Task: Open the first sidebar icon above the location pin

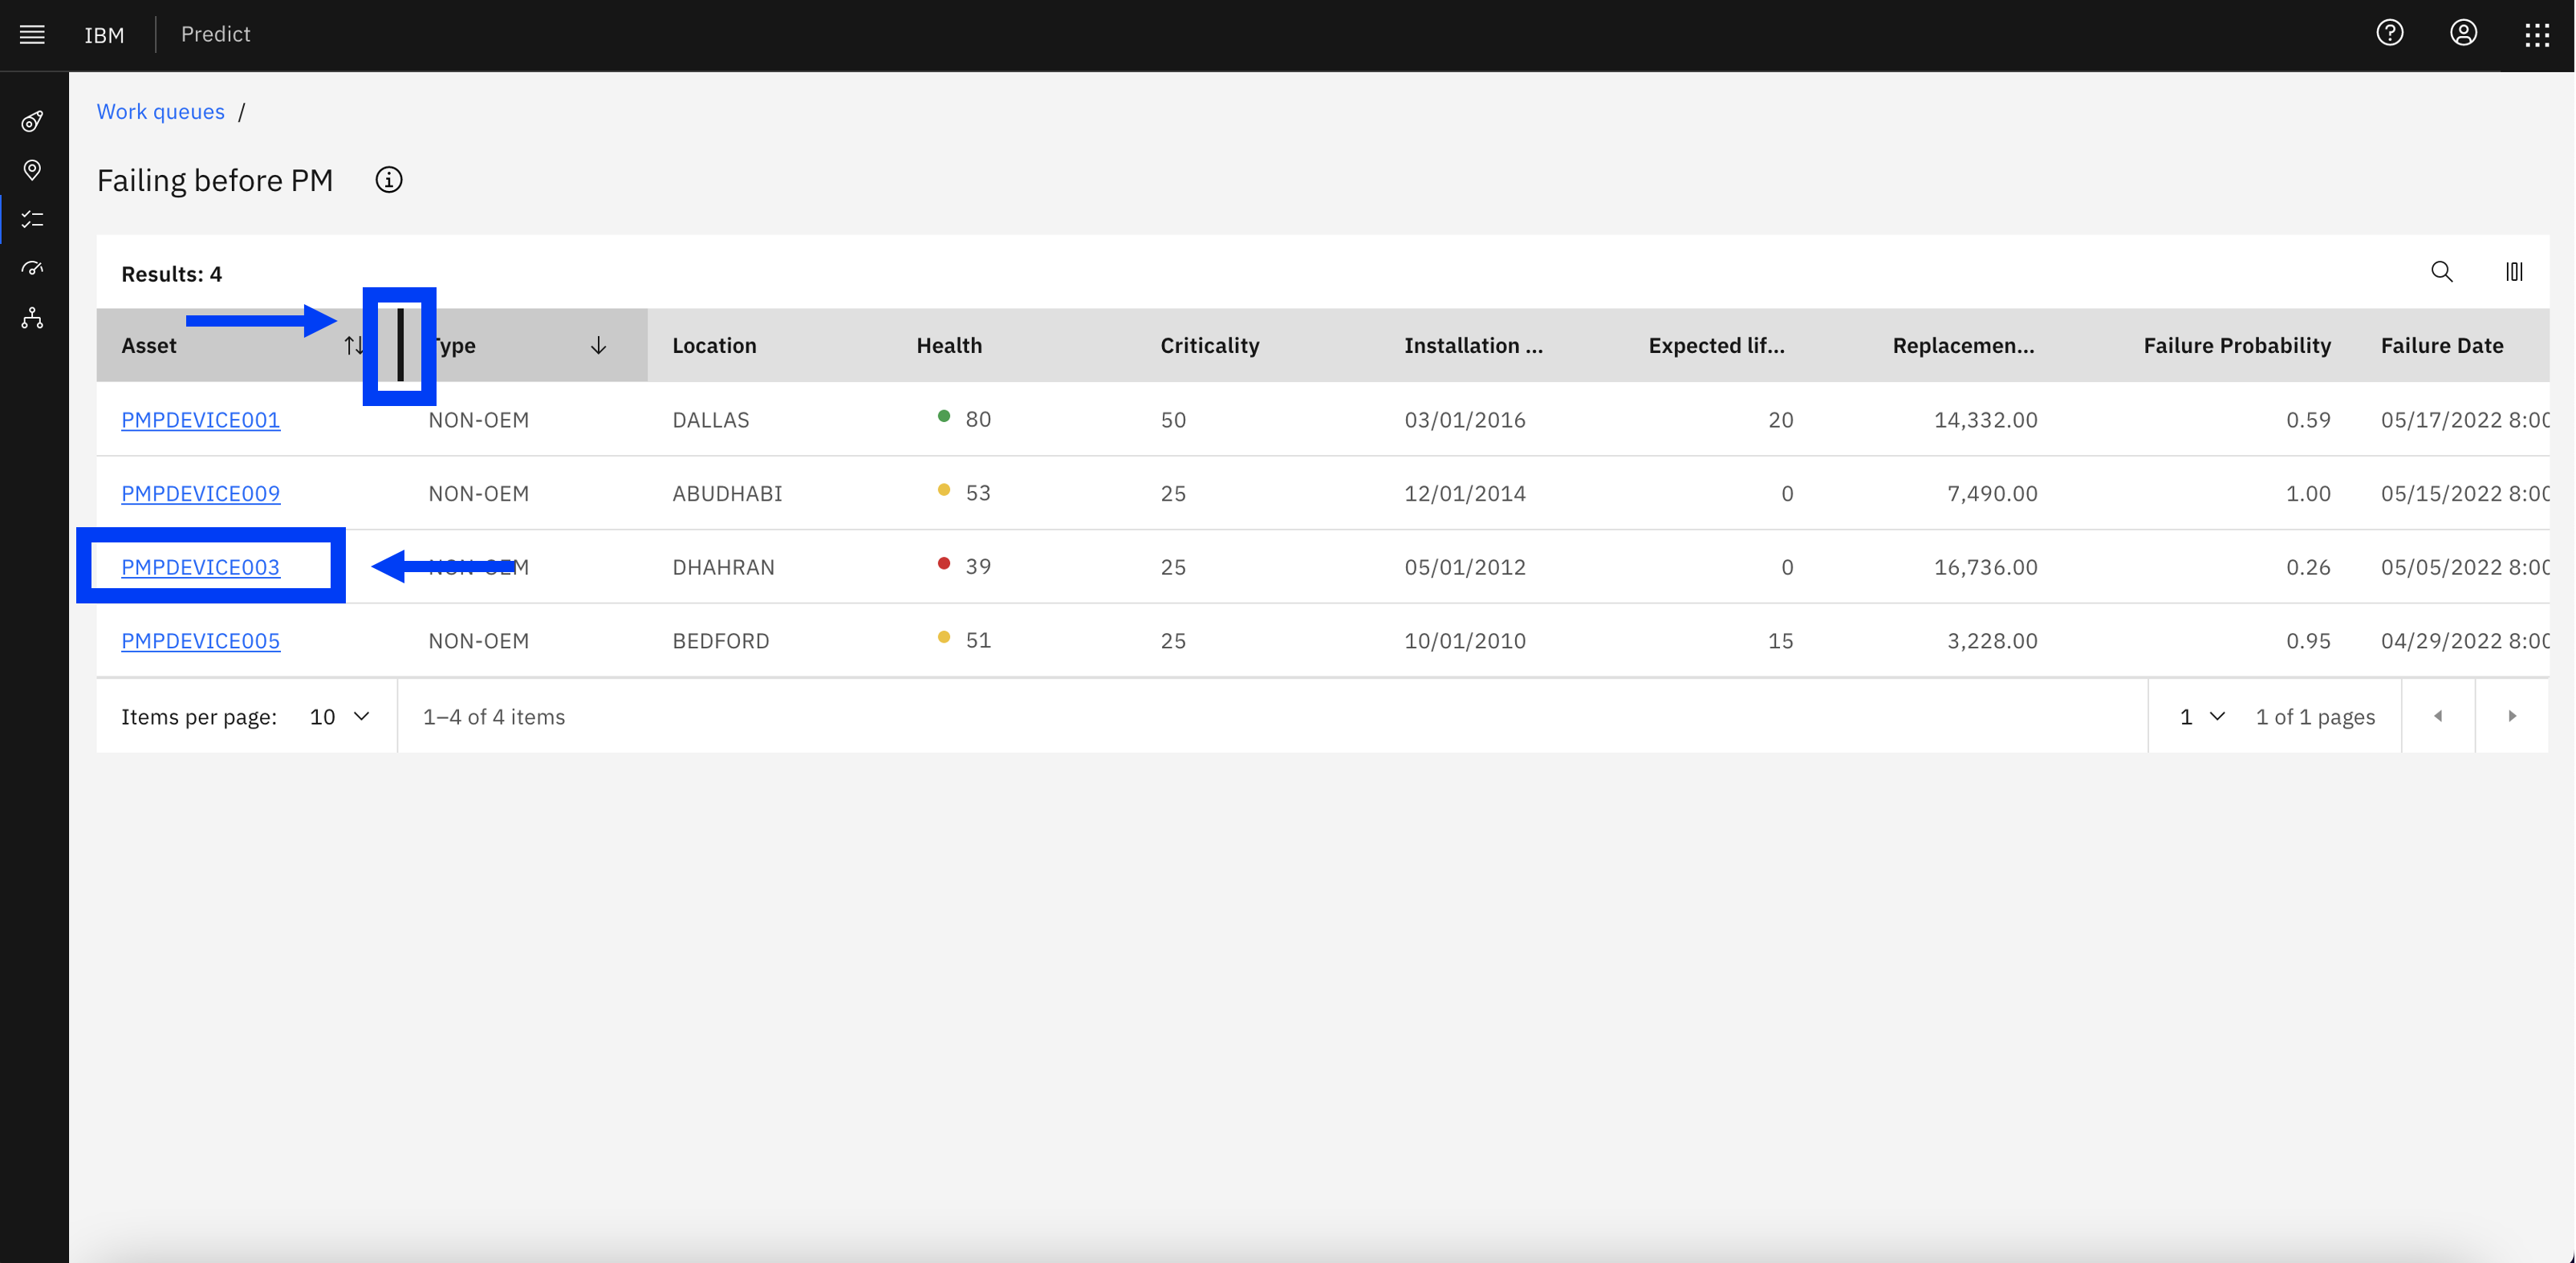Action: coord(32,121)
